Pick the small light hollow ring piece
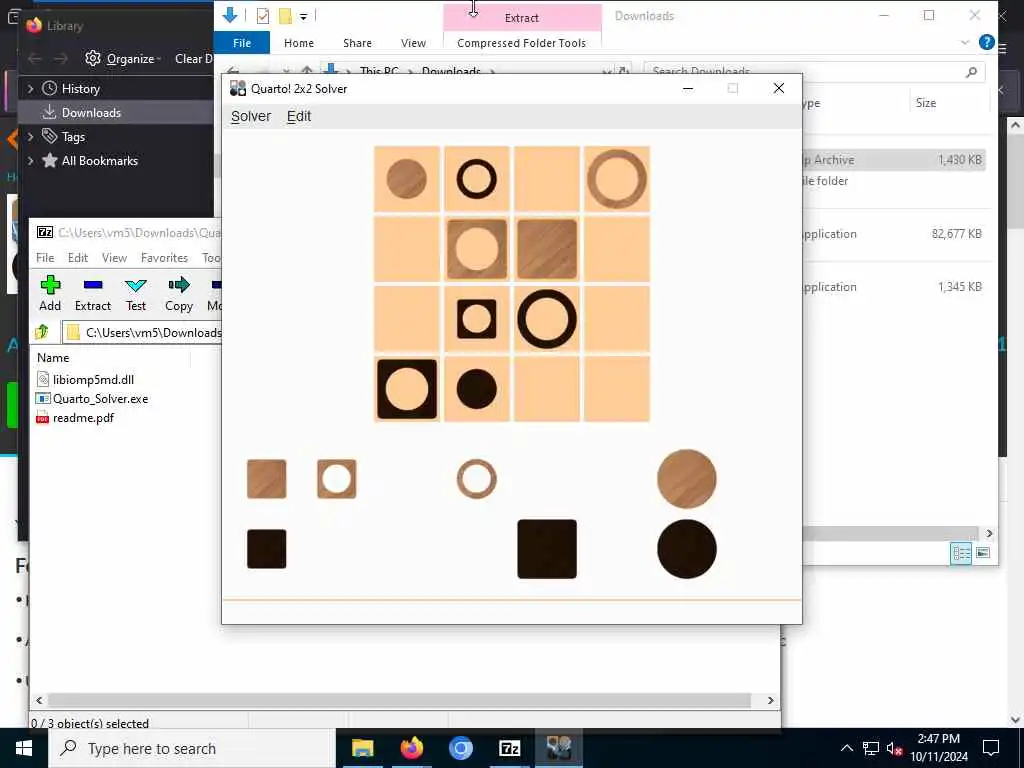Image resolution: width=1024 pixels, height=768 pixels. 477,479
